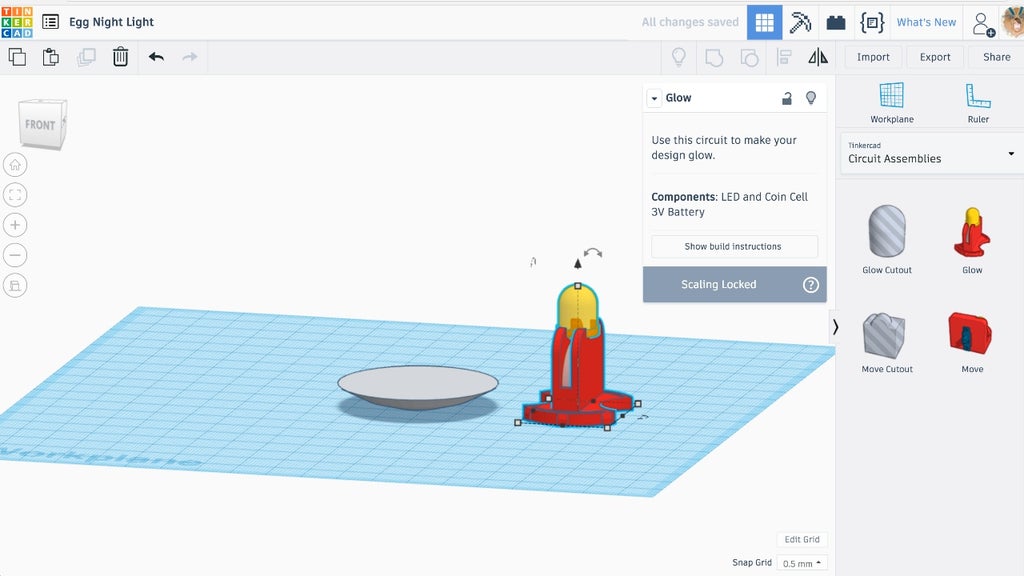Zoom in with the plus icon
The width and height of the screenshot is (1024, 576).
(x=15, y=225)
